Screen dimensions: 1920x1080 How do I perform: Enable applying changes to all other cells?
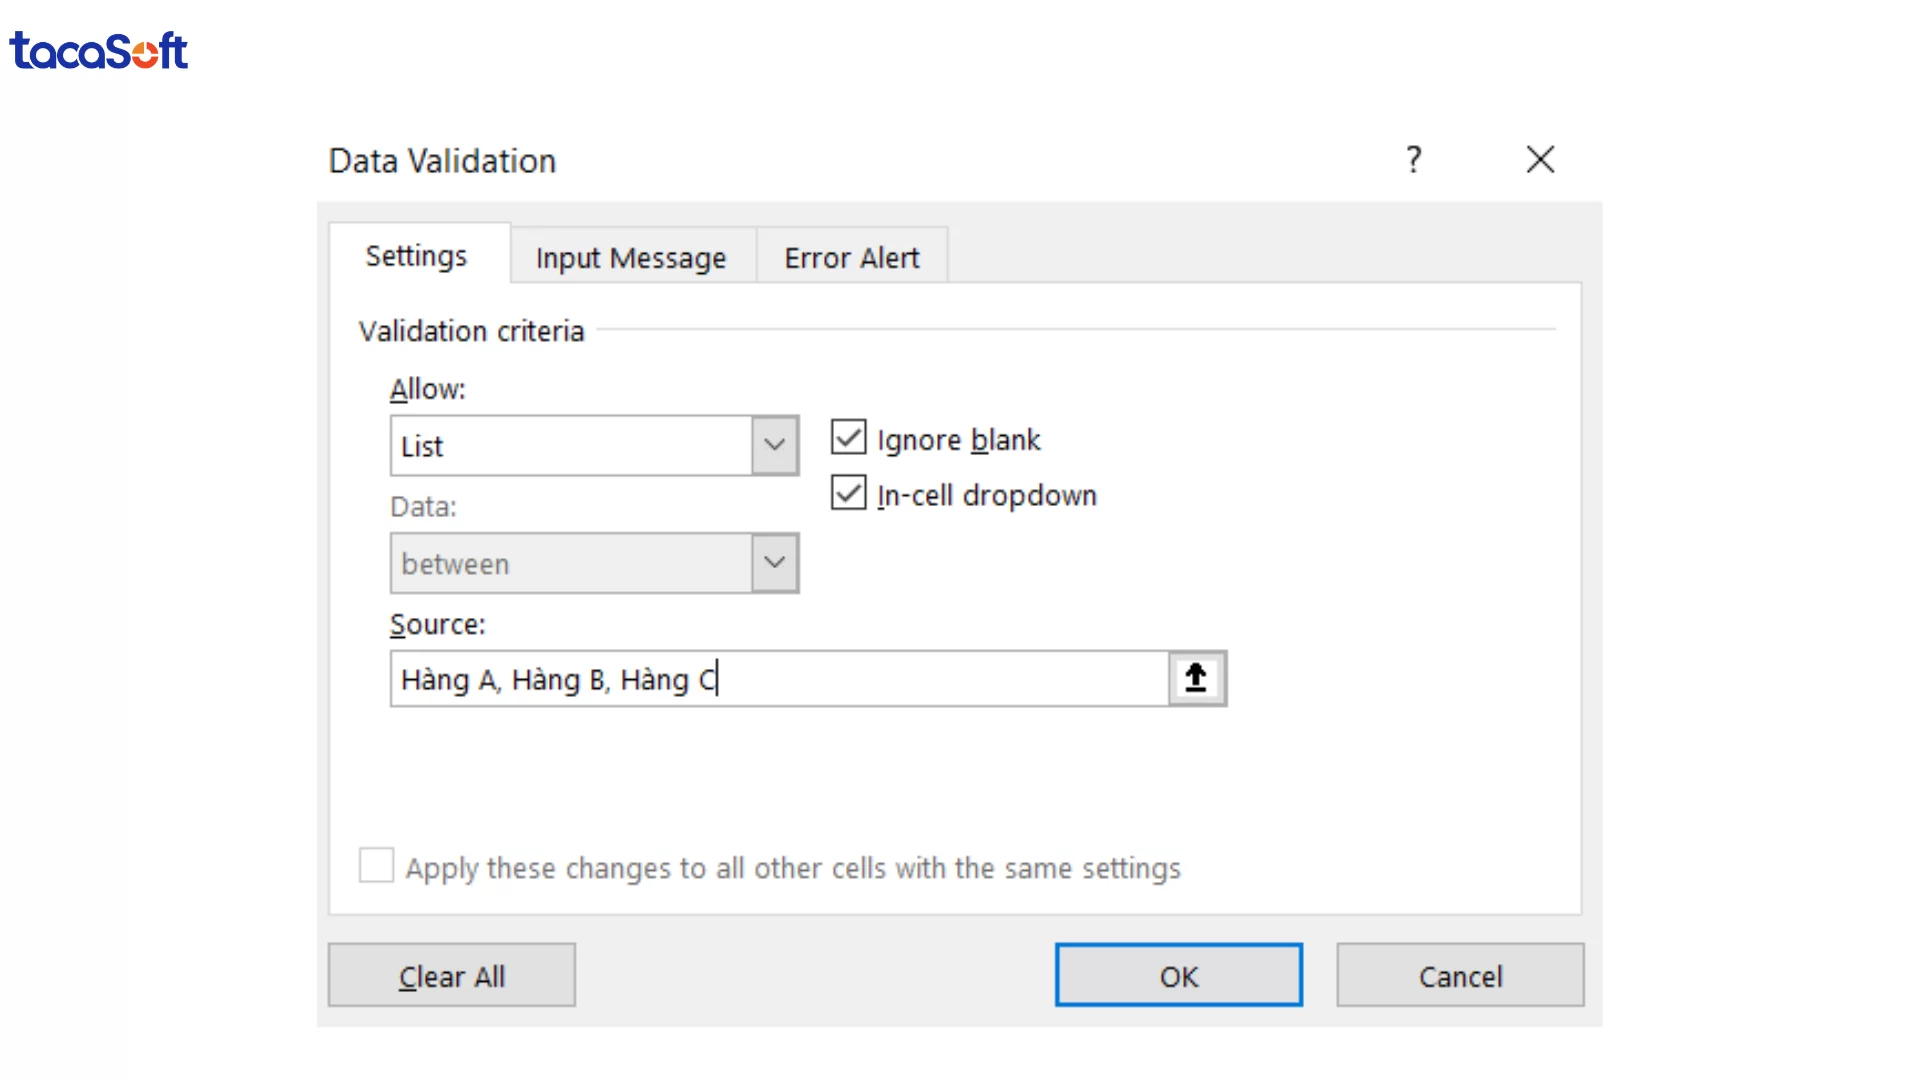coord(376,866)
